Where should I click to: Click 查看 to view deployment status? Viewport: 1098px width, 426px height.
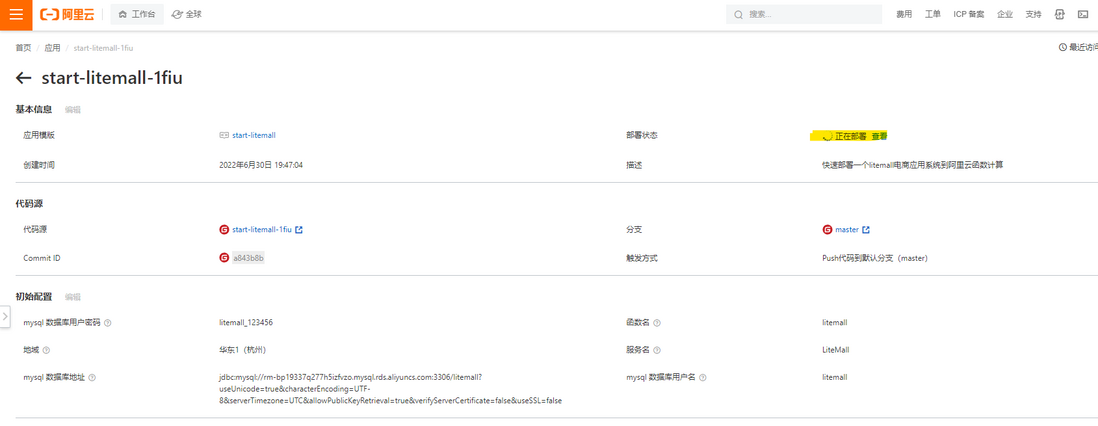[x=880, y=136]
